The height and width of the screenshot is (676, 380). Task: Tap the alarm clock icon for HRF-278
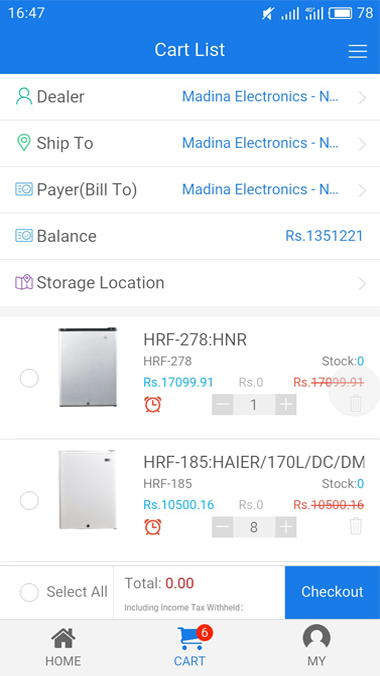(153, 404)
